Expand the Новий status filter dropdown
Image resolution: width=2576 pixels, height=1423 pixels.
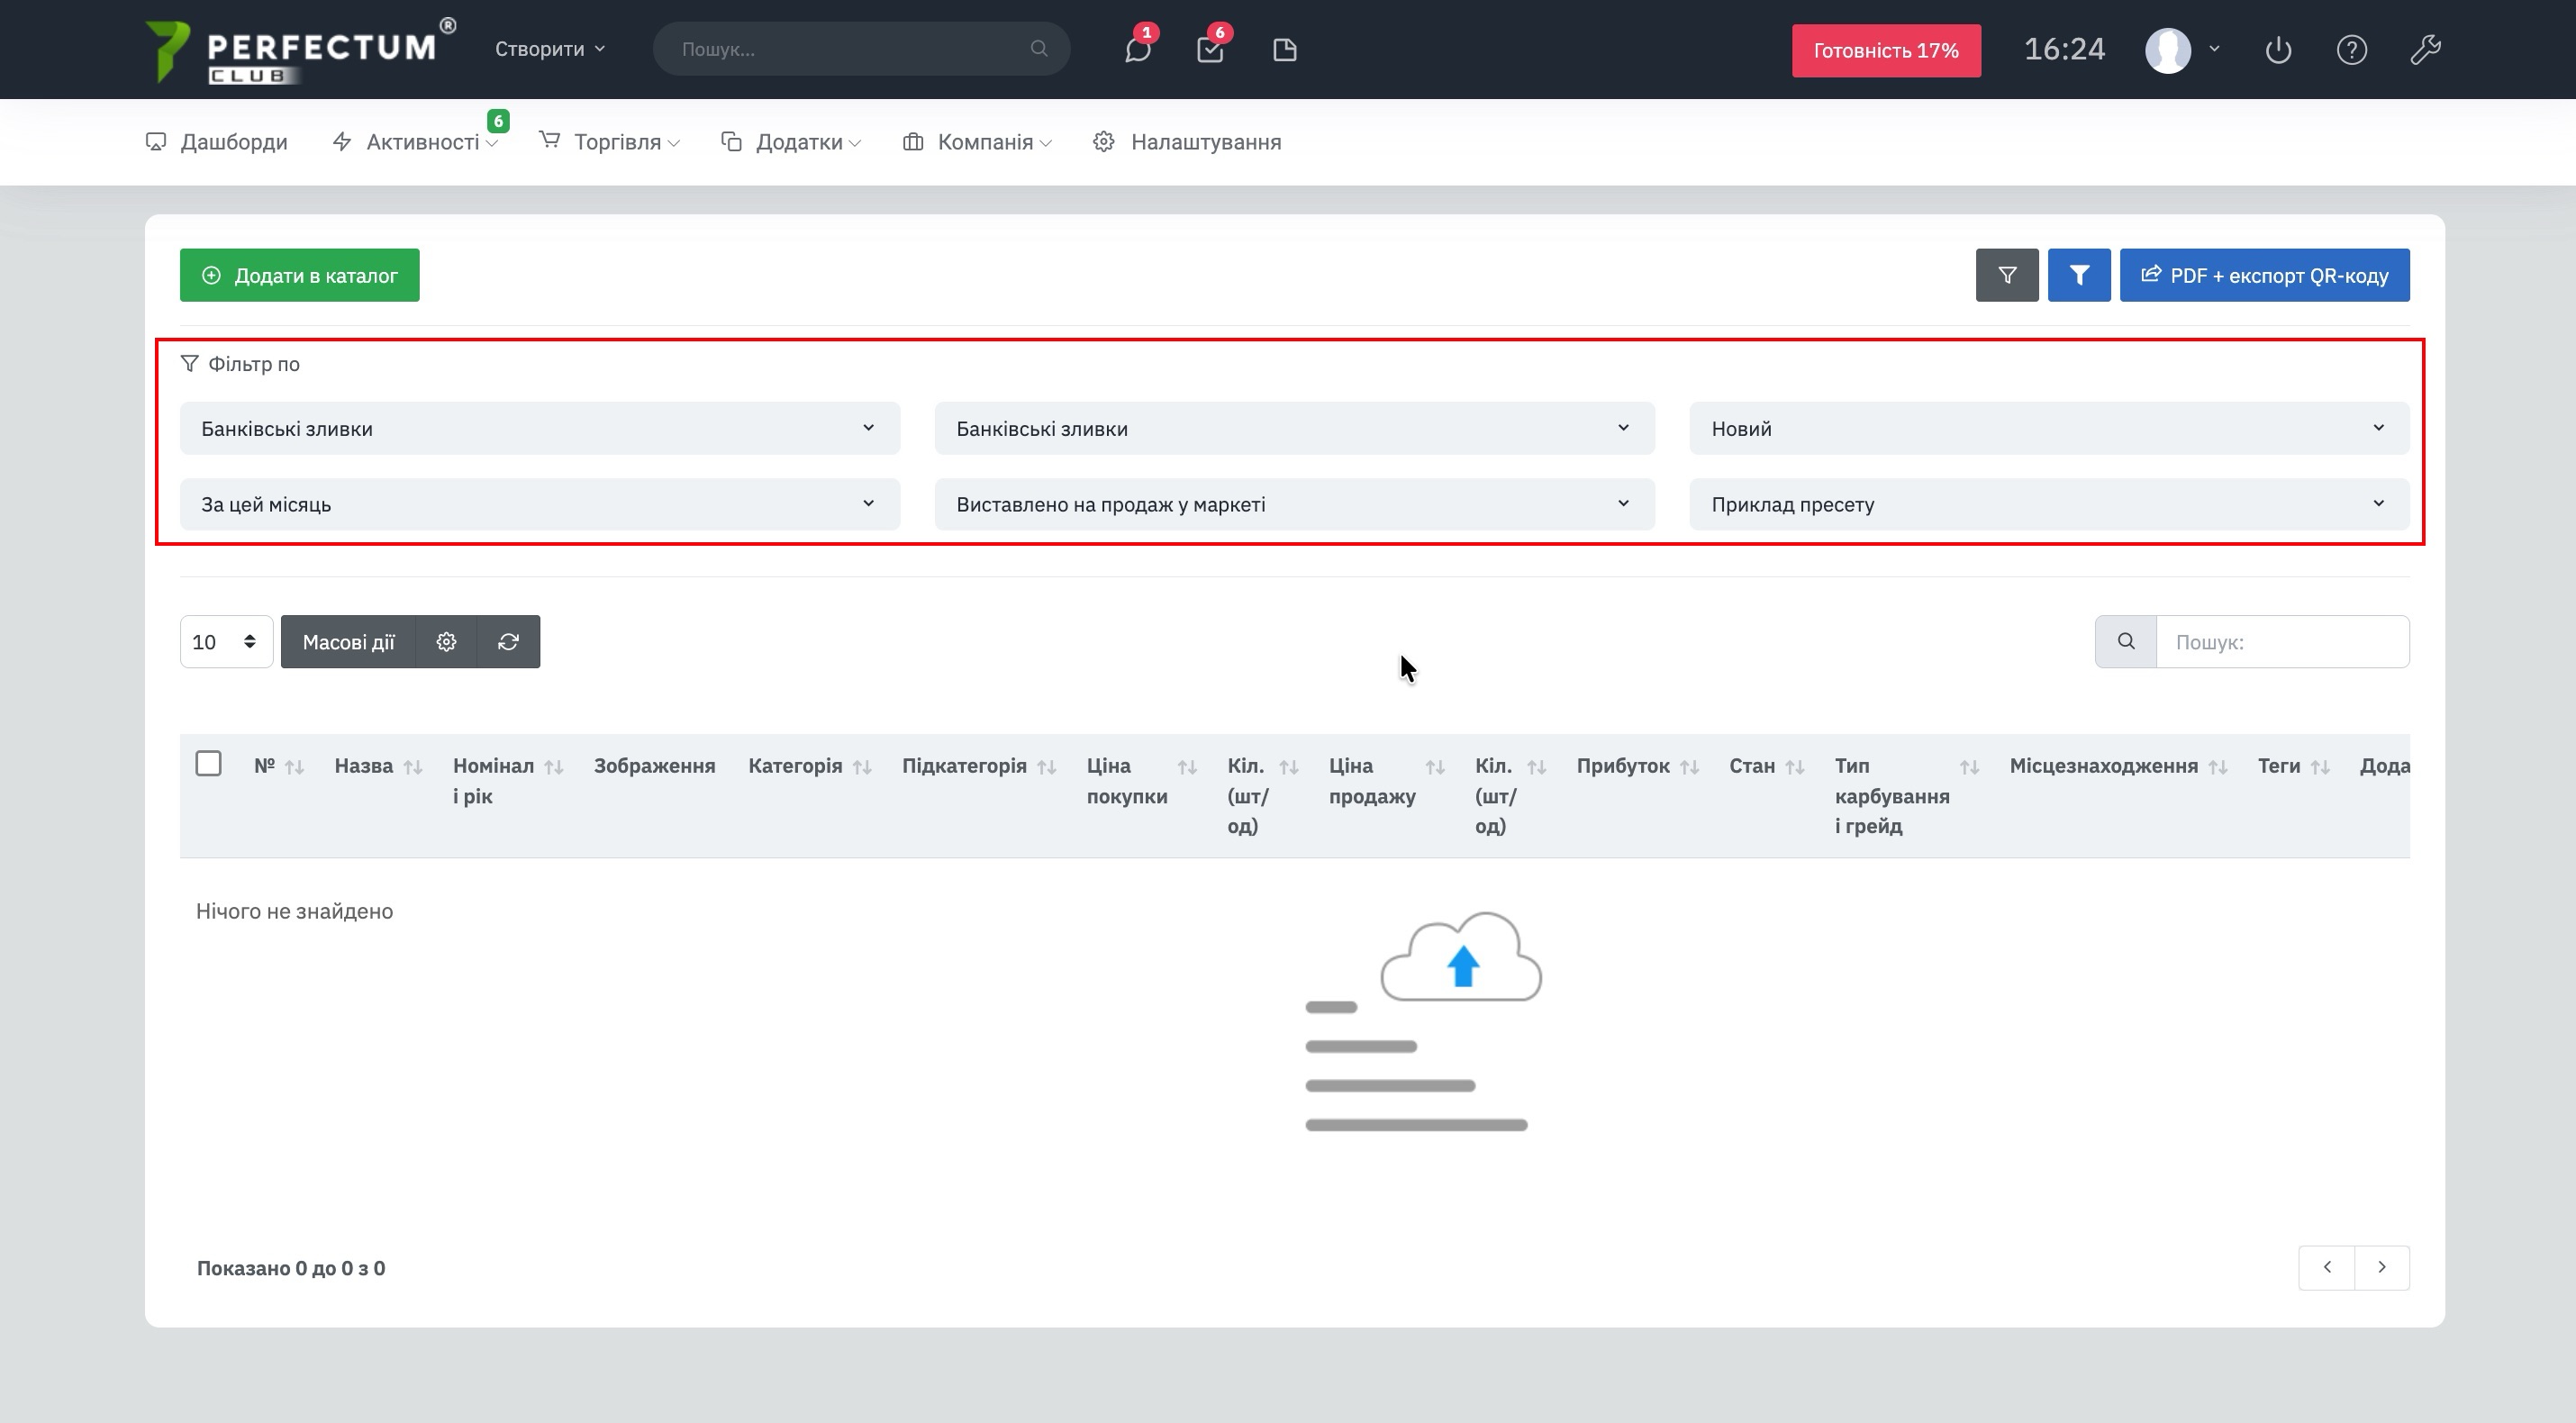pos(2048,428)
